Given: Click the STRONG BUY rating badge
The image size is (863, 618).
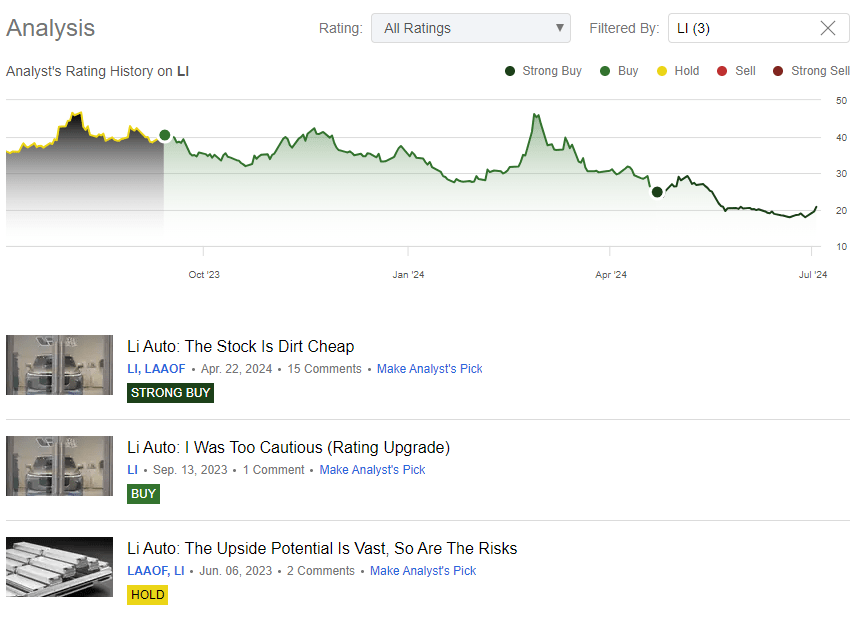Looking at the screenshot, I should point(170,393).
